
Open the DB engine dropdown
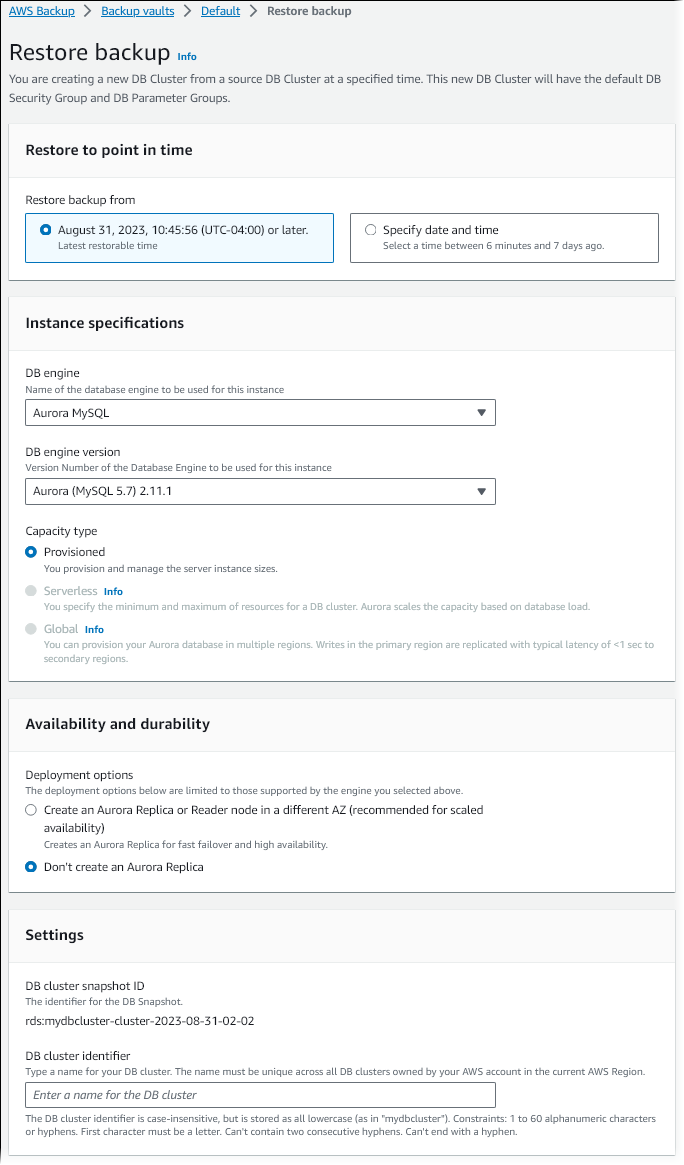click(260, 412)
